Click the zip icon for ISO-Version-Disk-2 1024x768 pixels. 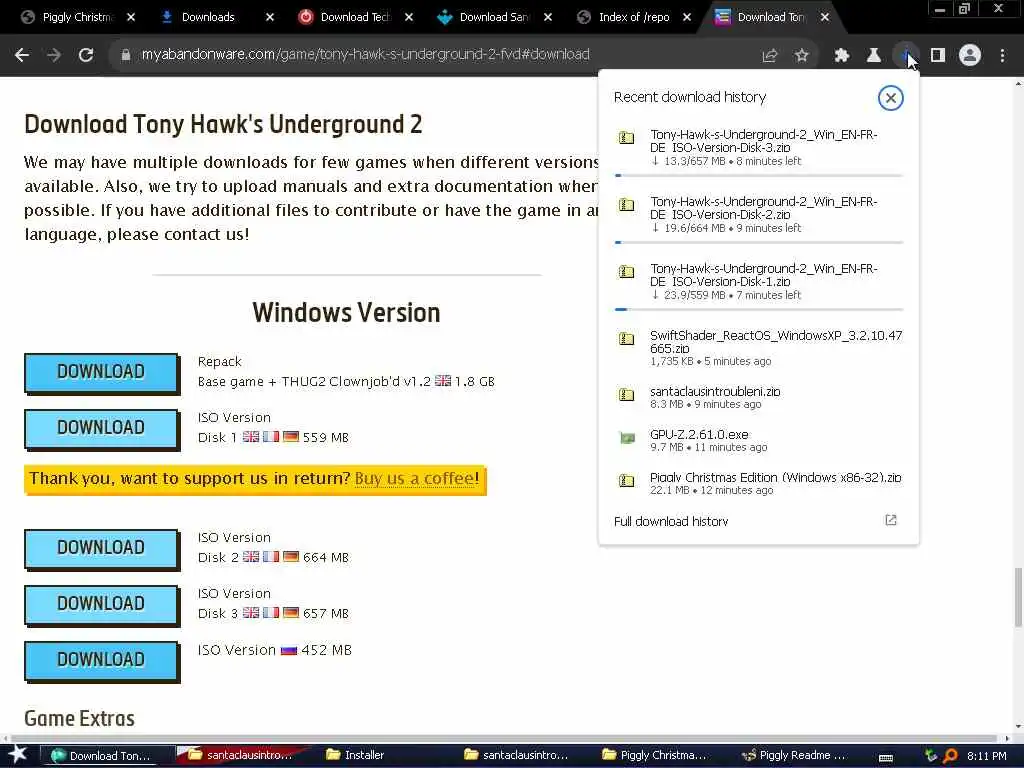click(626, 205)
